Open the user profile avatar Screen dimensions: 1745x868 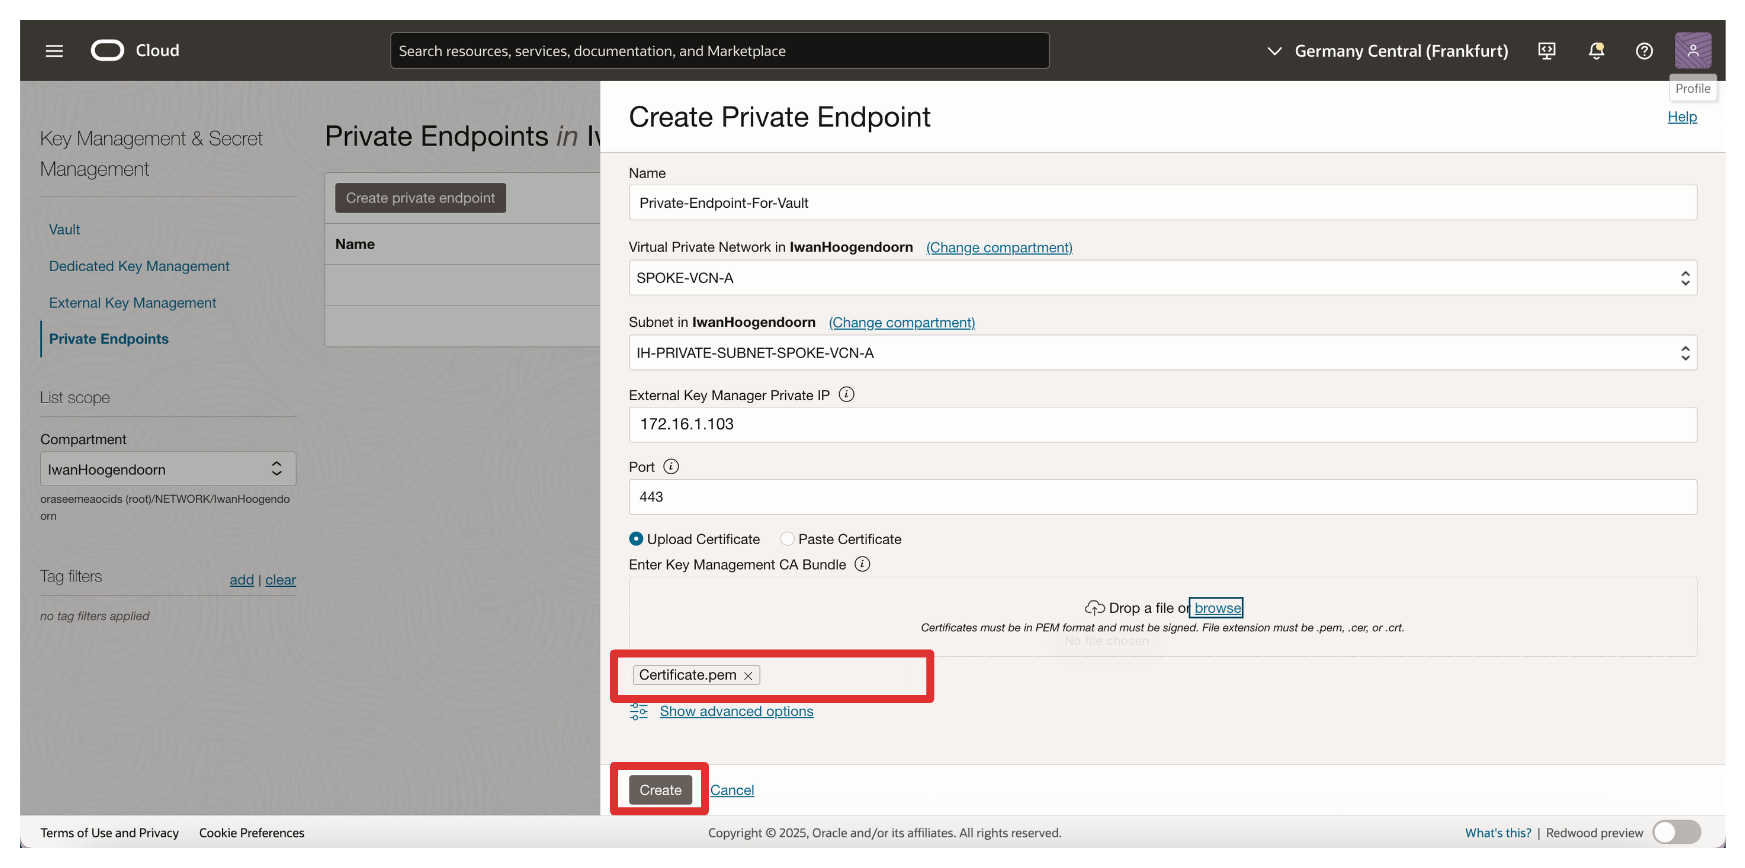pos(1692,50)
